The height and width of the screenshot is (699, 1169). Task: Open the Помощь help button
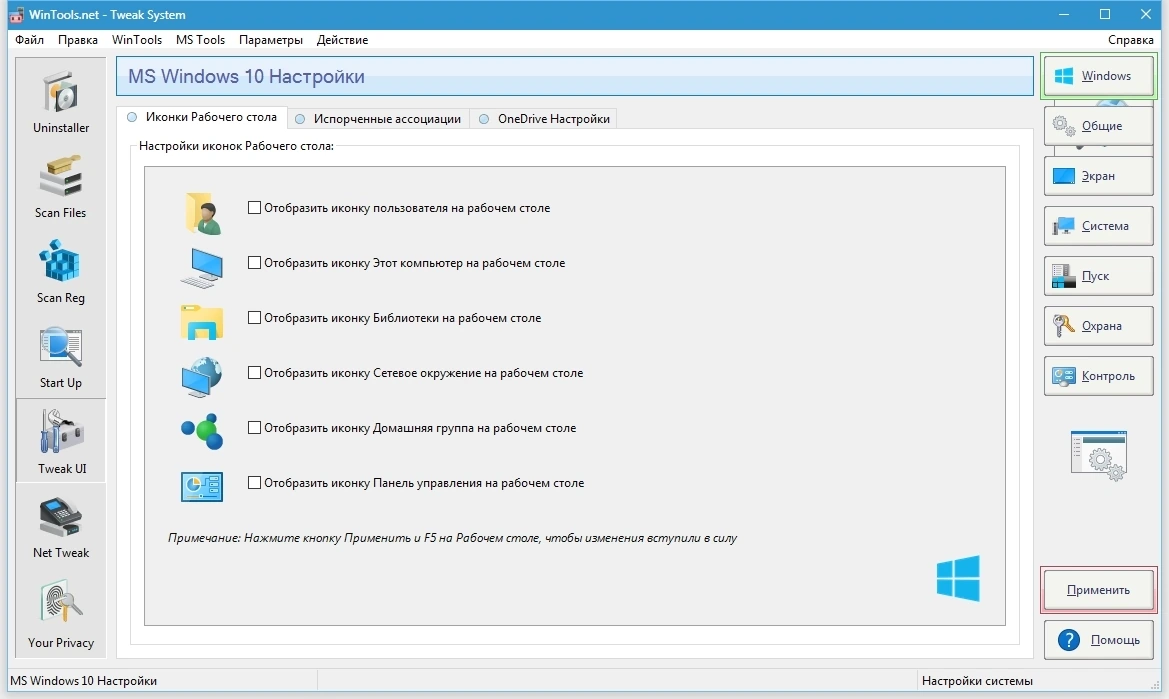(1098, 640)
